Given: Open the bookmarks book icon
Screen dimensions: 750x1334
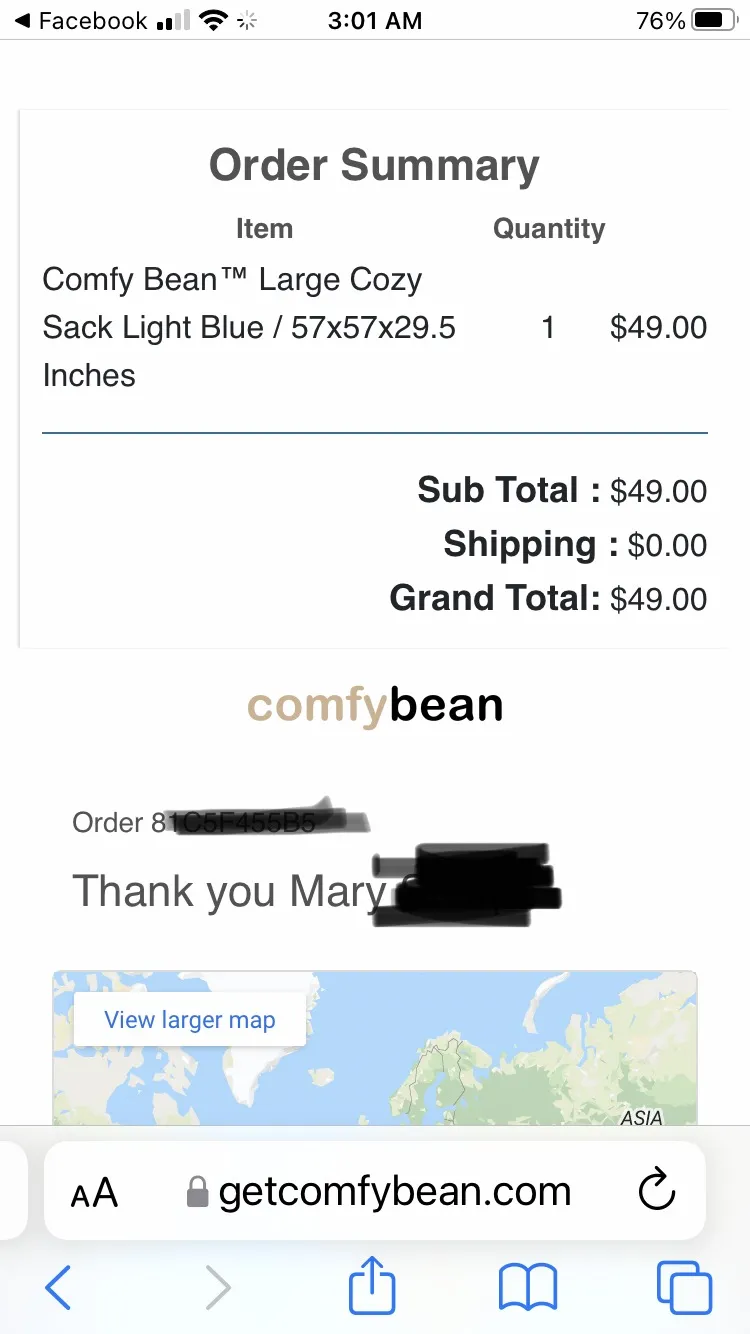Looking at the screenshot, I should click(x=528, y=1286).
